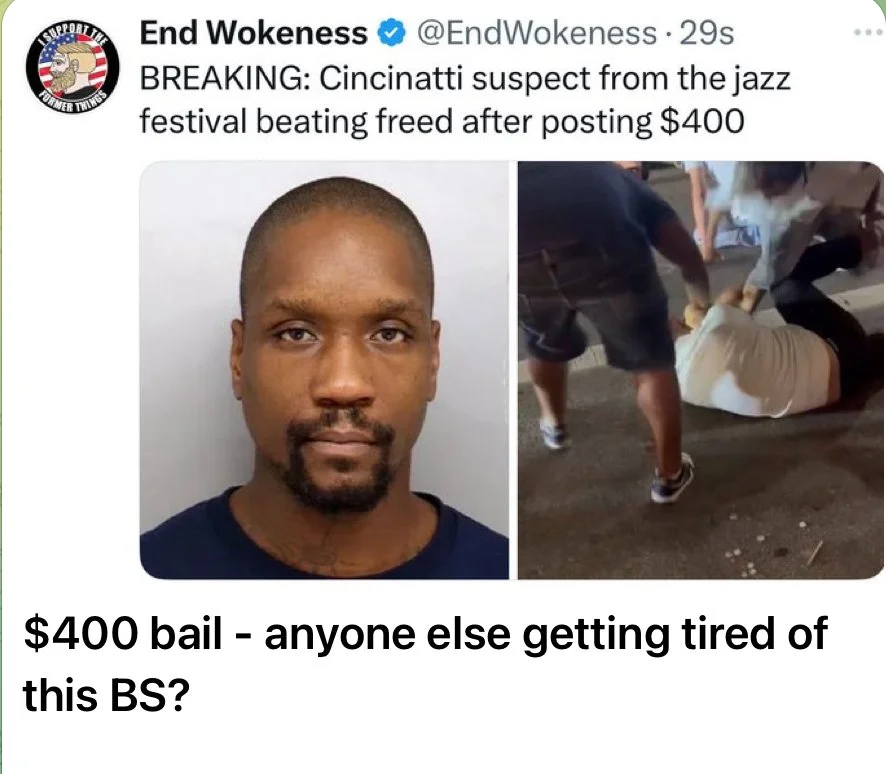The image size is (886, 774).
Task: Click the 'this BS?' caption line
Action: (106, 695)
